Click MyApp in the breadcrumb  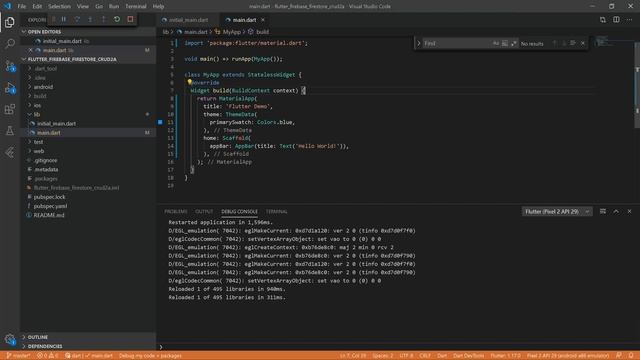(x=231, y=31)
